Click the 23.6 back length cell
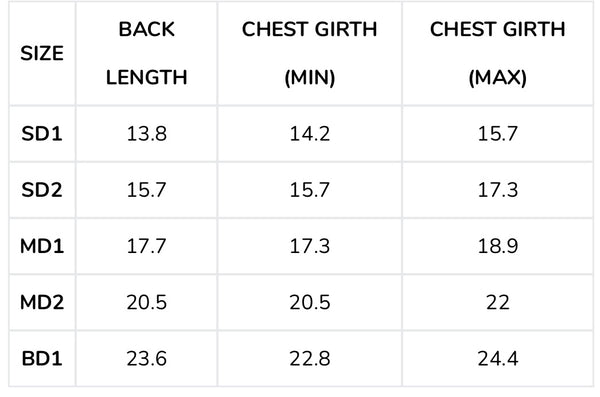This screenshot has height=397, width=600. tap(147, 359)
